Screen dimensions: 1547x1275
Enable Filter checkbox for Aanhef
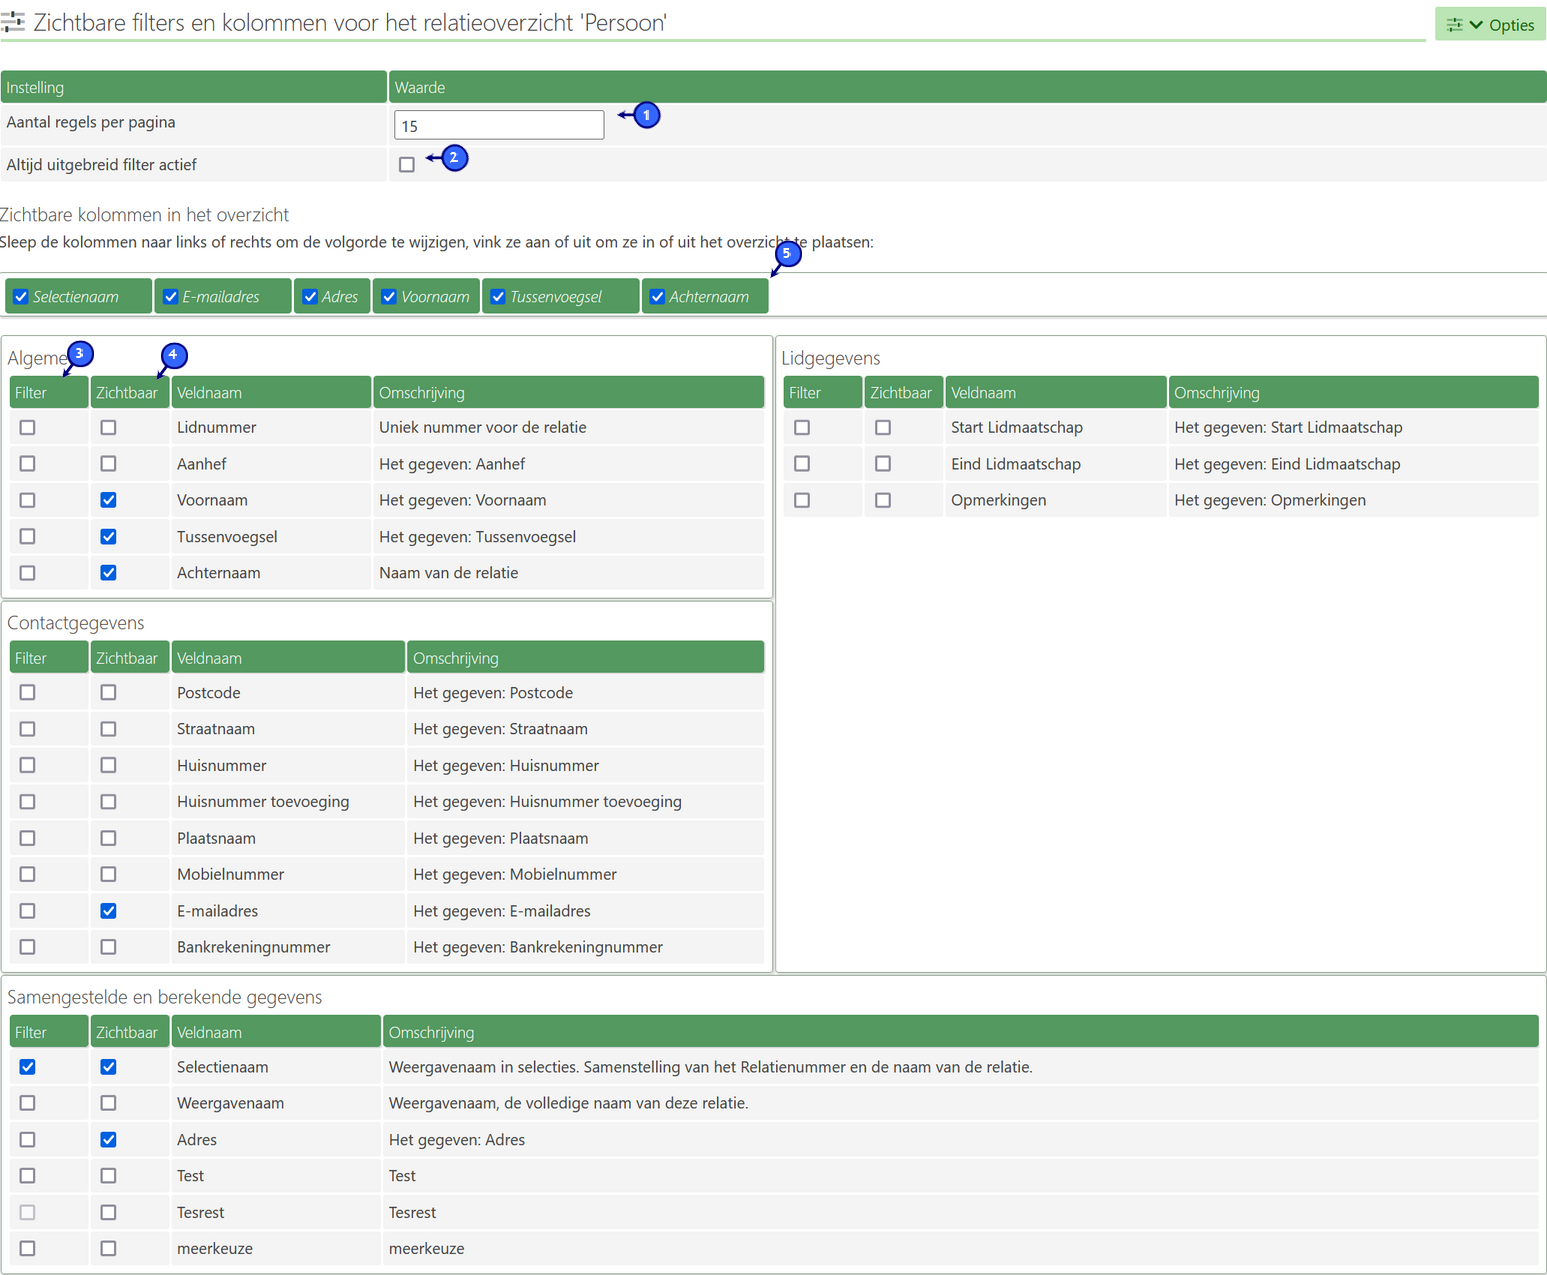coord(28,464)
